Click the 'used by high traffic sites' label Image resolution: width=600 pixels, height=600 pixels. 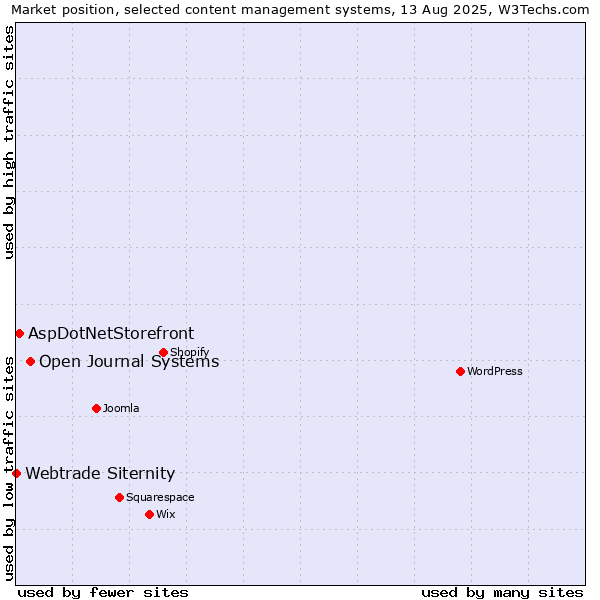click(x=9, y=142)
